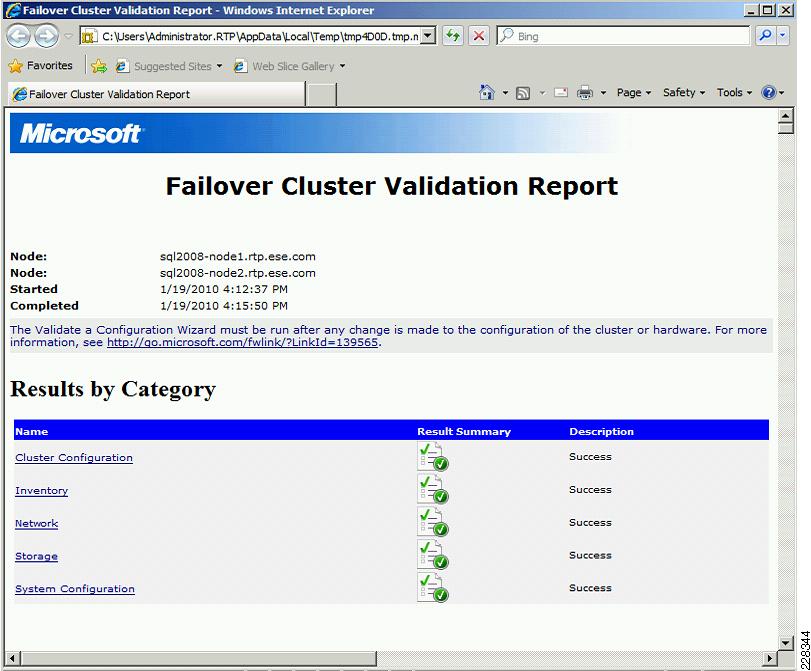Click the vertical scrollbar down arrow
This screenshot has width=811, height=671.
(786, 643)
